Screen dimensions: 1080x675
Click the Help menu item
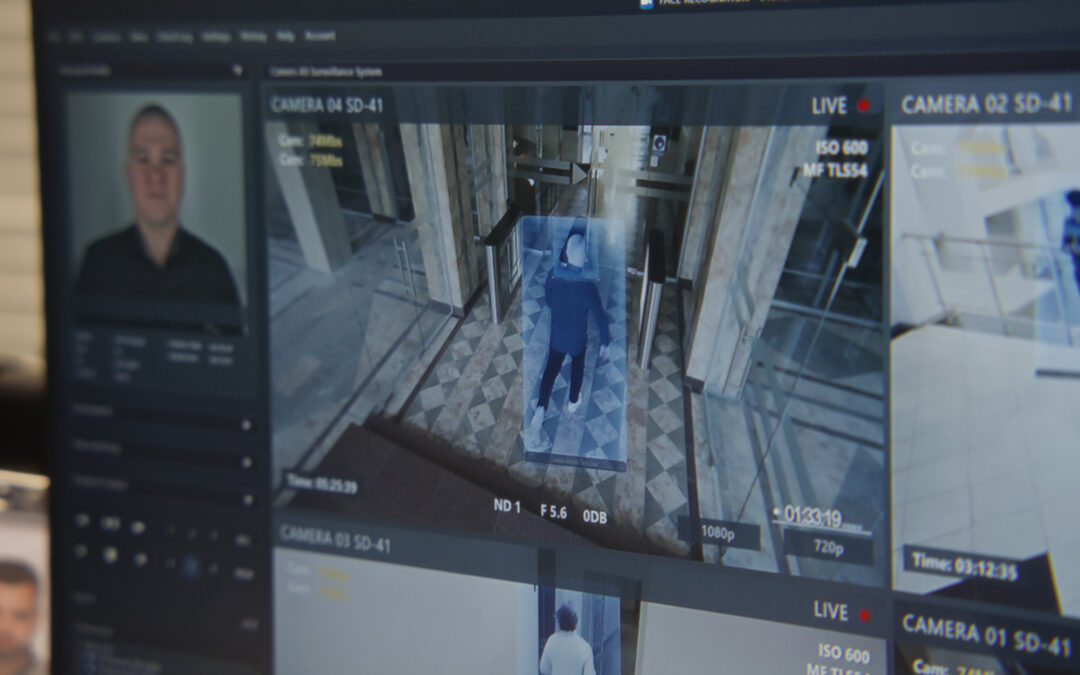(x=286, y=36)
